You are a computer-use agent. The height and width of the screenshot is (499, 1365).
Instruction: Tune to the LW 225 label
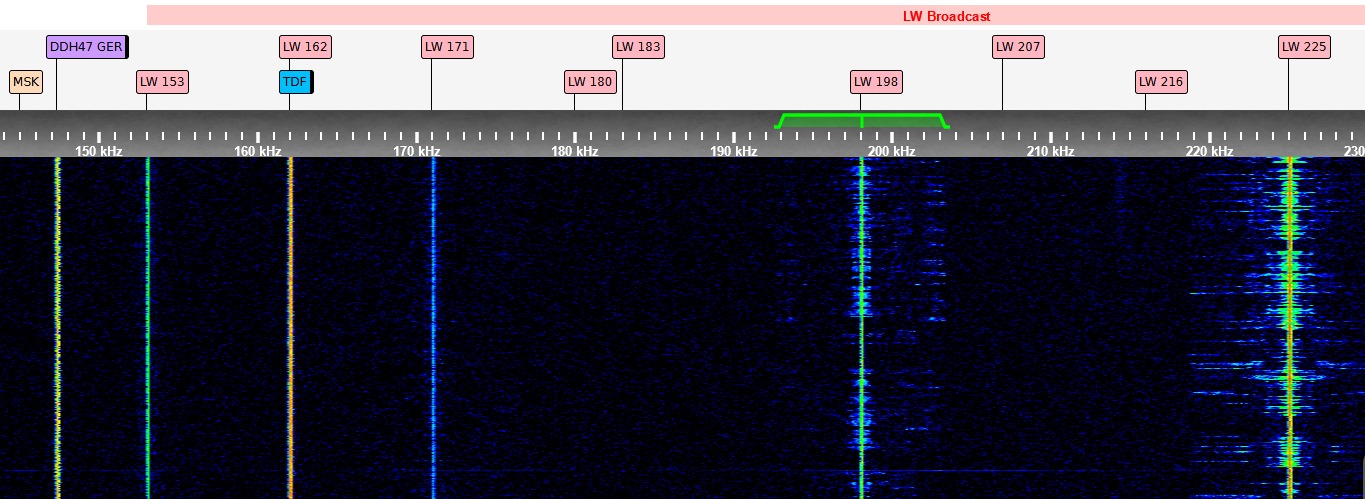1304,47
